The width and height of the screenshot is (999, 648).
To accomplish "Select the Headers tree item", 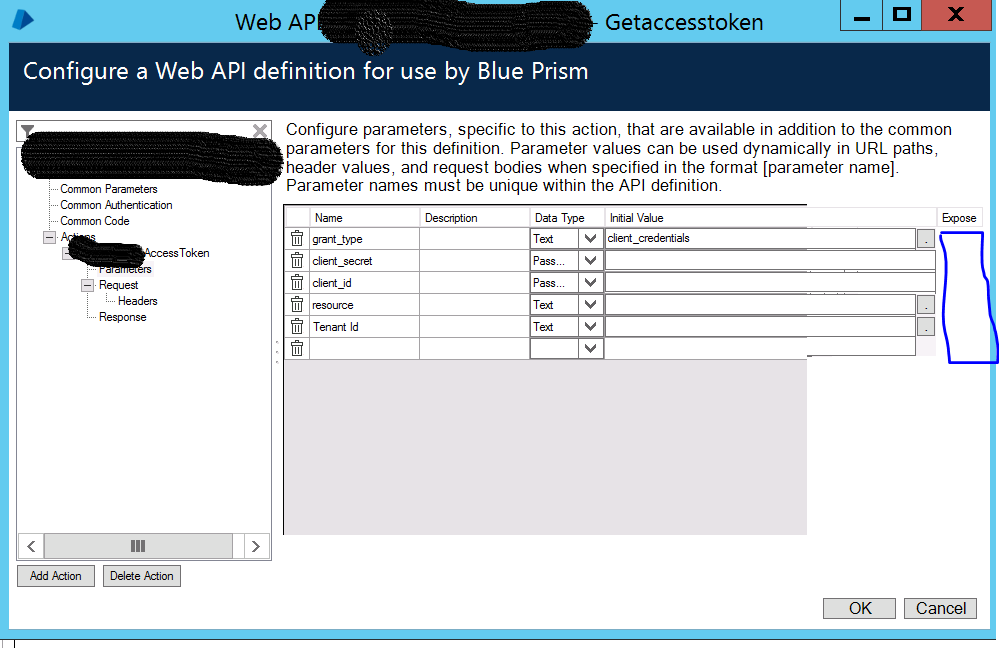I will [138, 301].
